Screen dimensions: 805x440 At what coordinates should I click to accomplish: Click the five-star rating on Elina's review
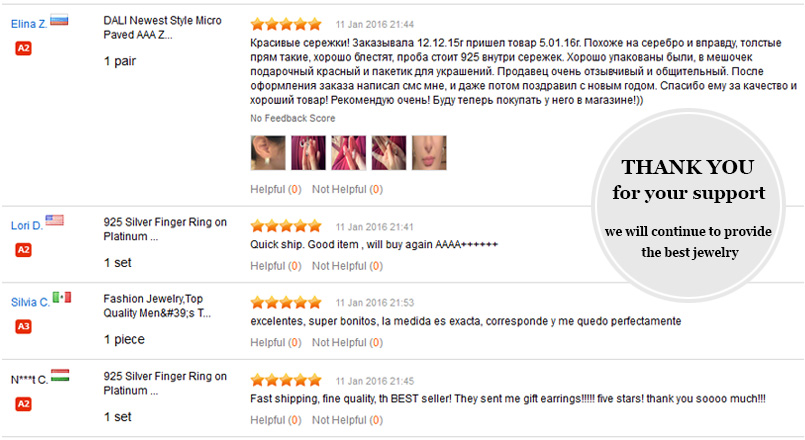pyautogui.click(x=286, y=24)
